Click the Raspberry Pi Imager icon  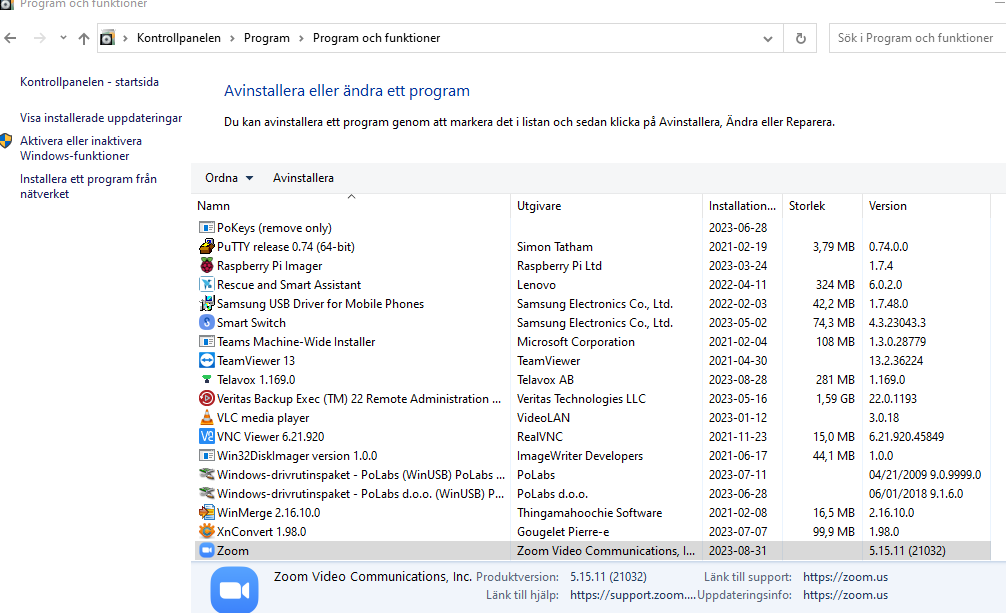(206, 266)
